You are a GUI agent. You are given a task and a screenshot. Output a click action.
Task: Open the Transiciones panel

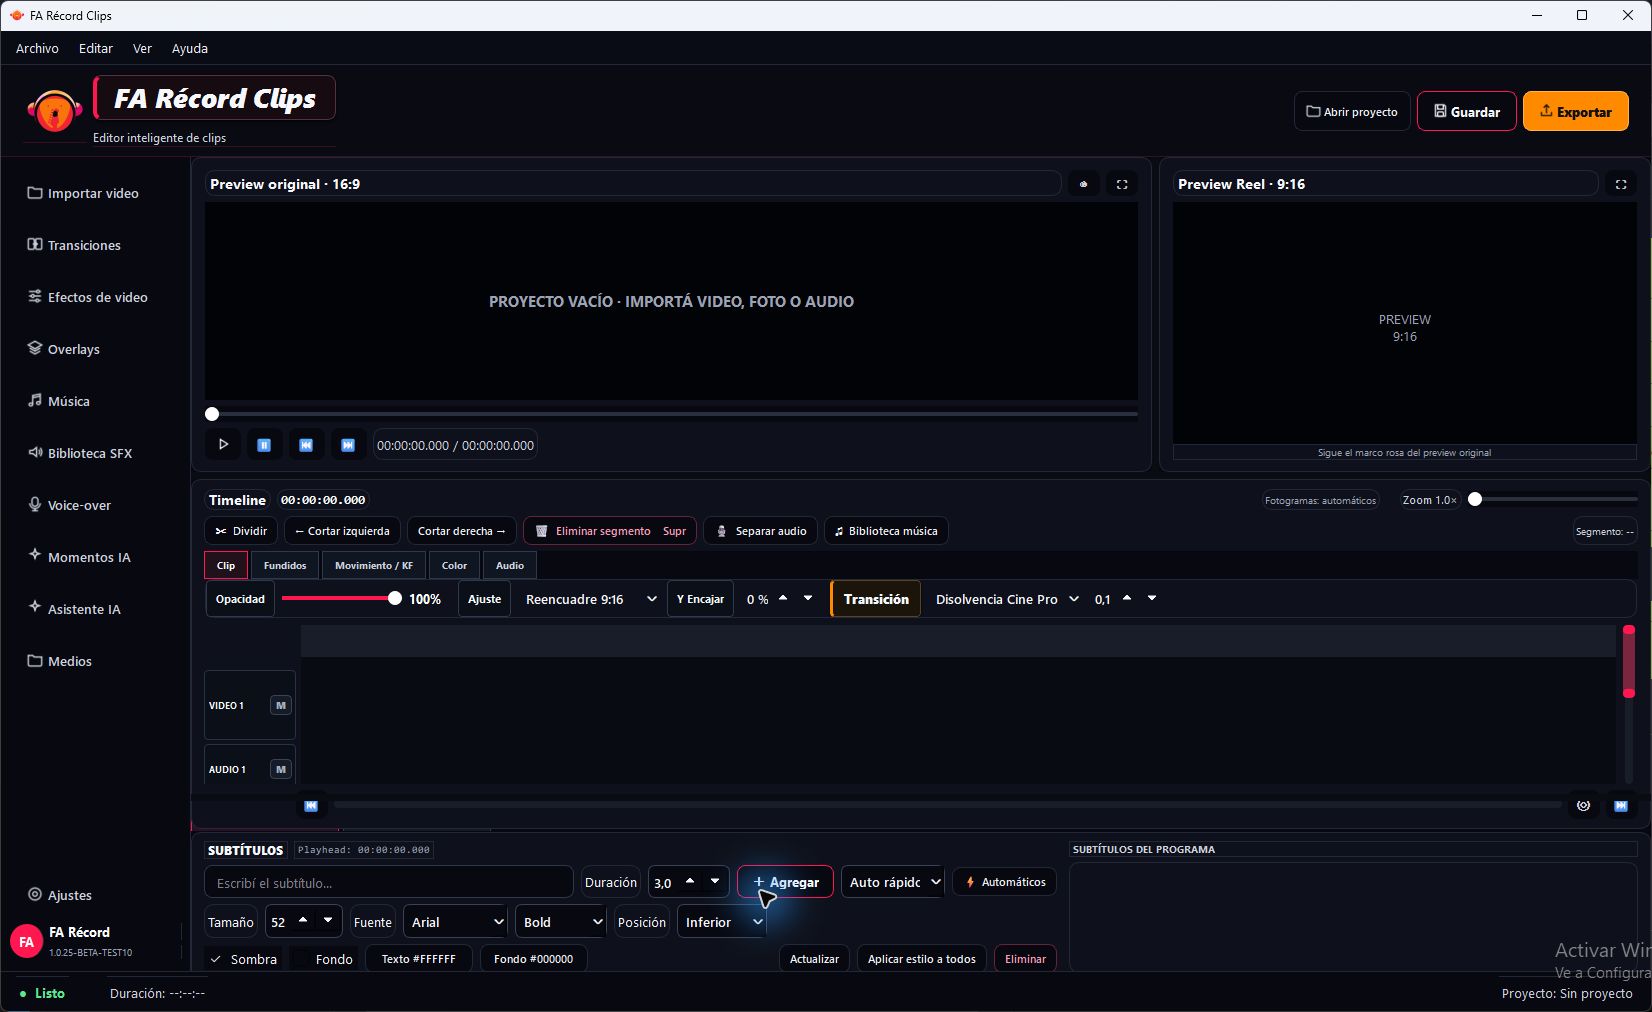click(75, 245)
